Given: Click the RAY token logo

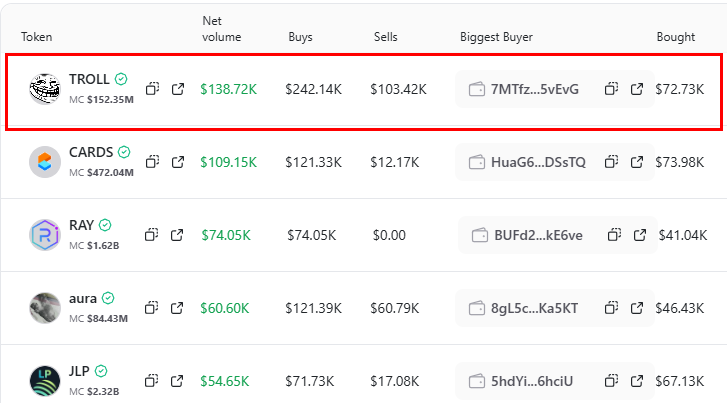Looking at the screenshot, I should click(45, 235).
